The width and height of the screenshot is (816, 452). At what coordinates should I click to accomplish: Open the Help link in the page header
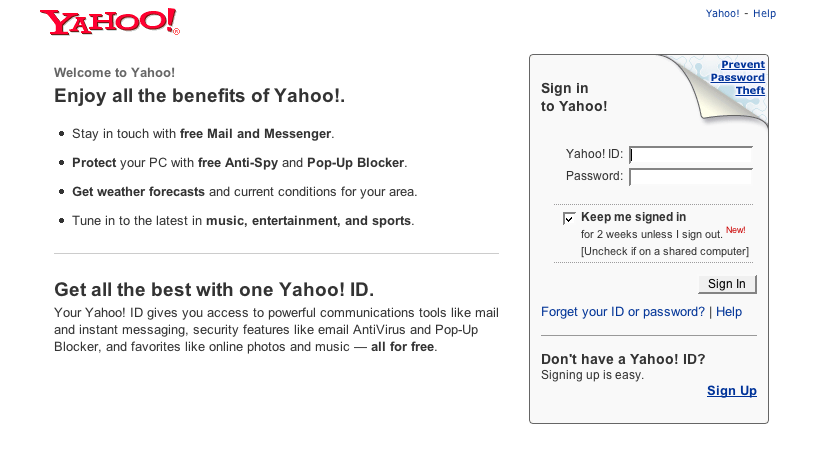click(764, 14)
